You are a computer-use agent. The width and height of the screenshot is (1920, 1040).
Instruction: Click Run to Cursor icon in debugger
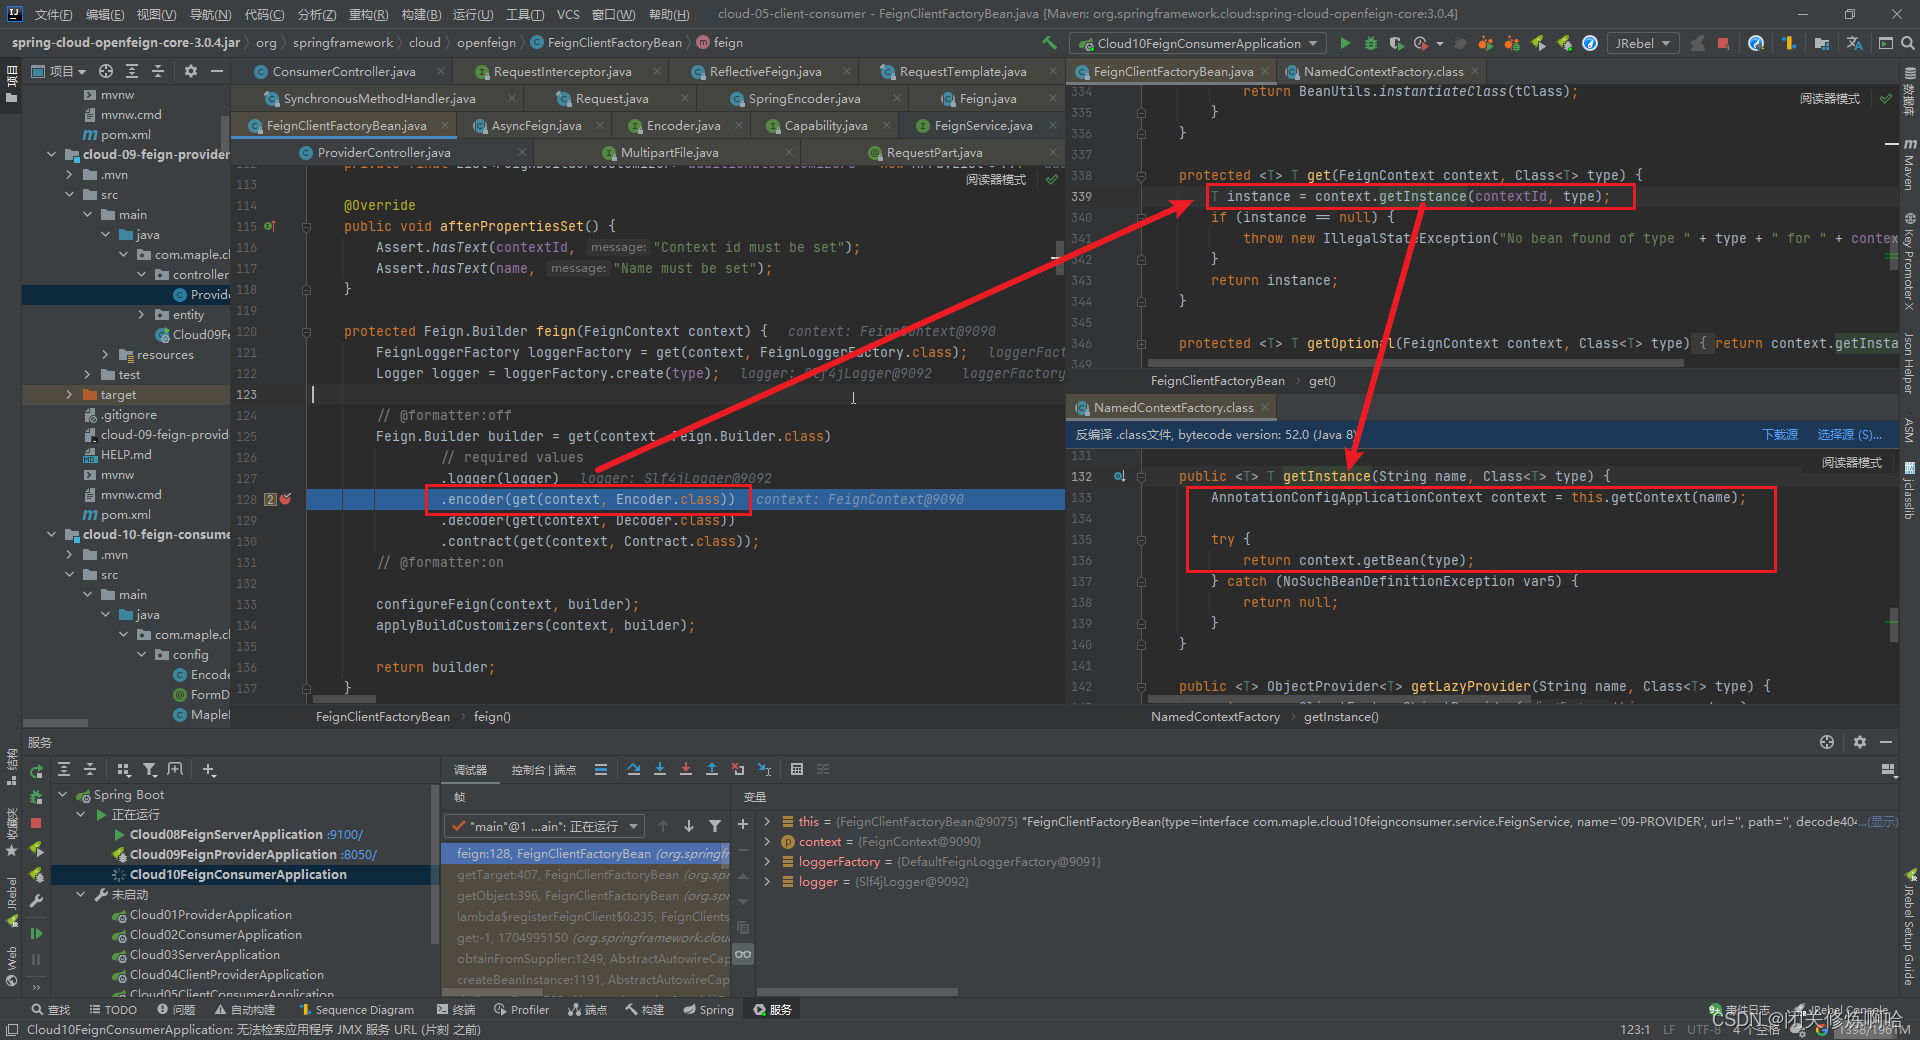coord(764,769)
